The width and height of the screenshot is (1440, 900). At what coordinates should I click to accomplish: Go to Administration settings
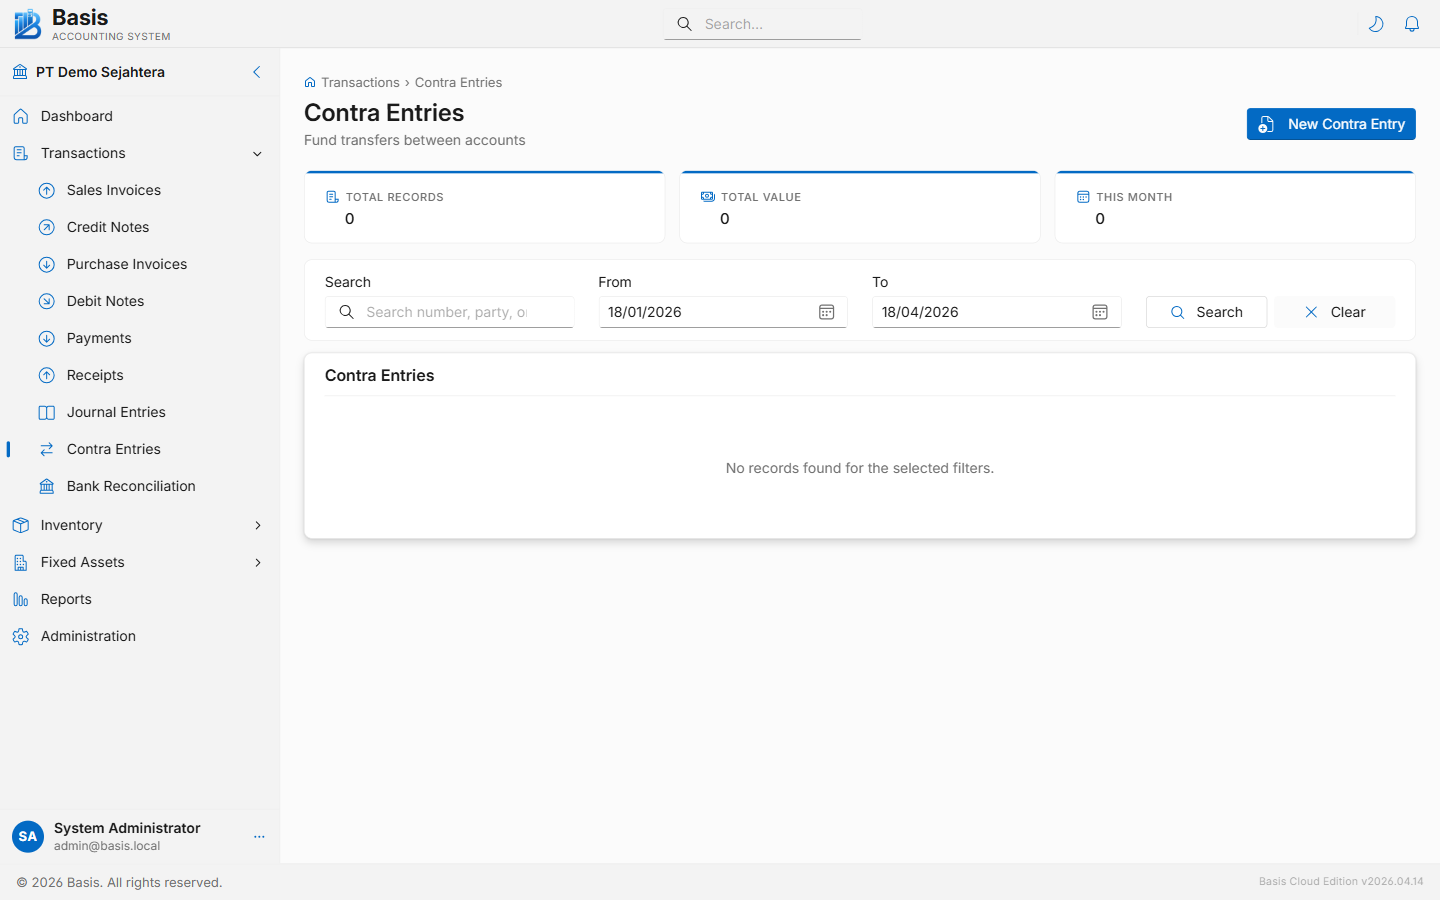click(x=88, y=636)
